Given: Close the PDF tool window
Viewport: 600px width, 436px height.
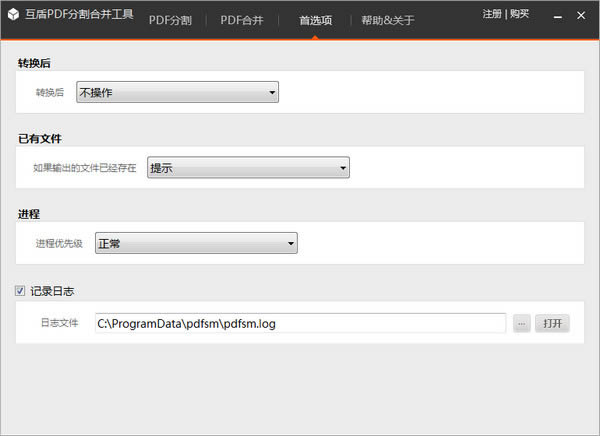Looking at the screenshot, I should (581, 15).
